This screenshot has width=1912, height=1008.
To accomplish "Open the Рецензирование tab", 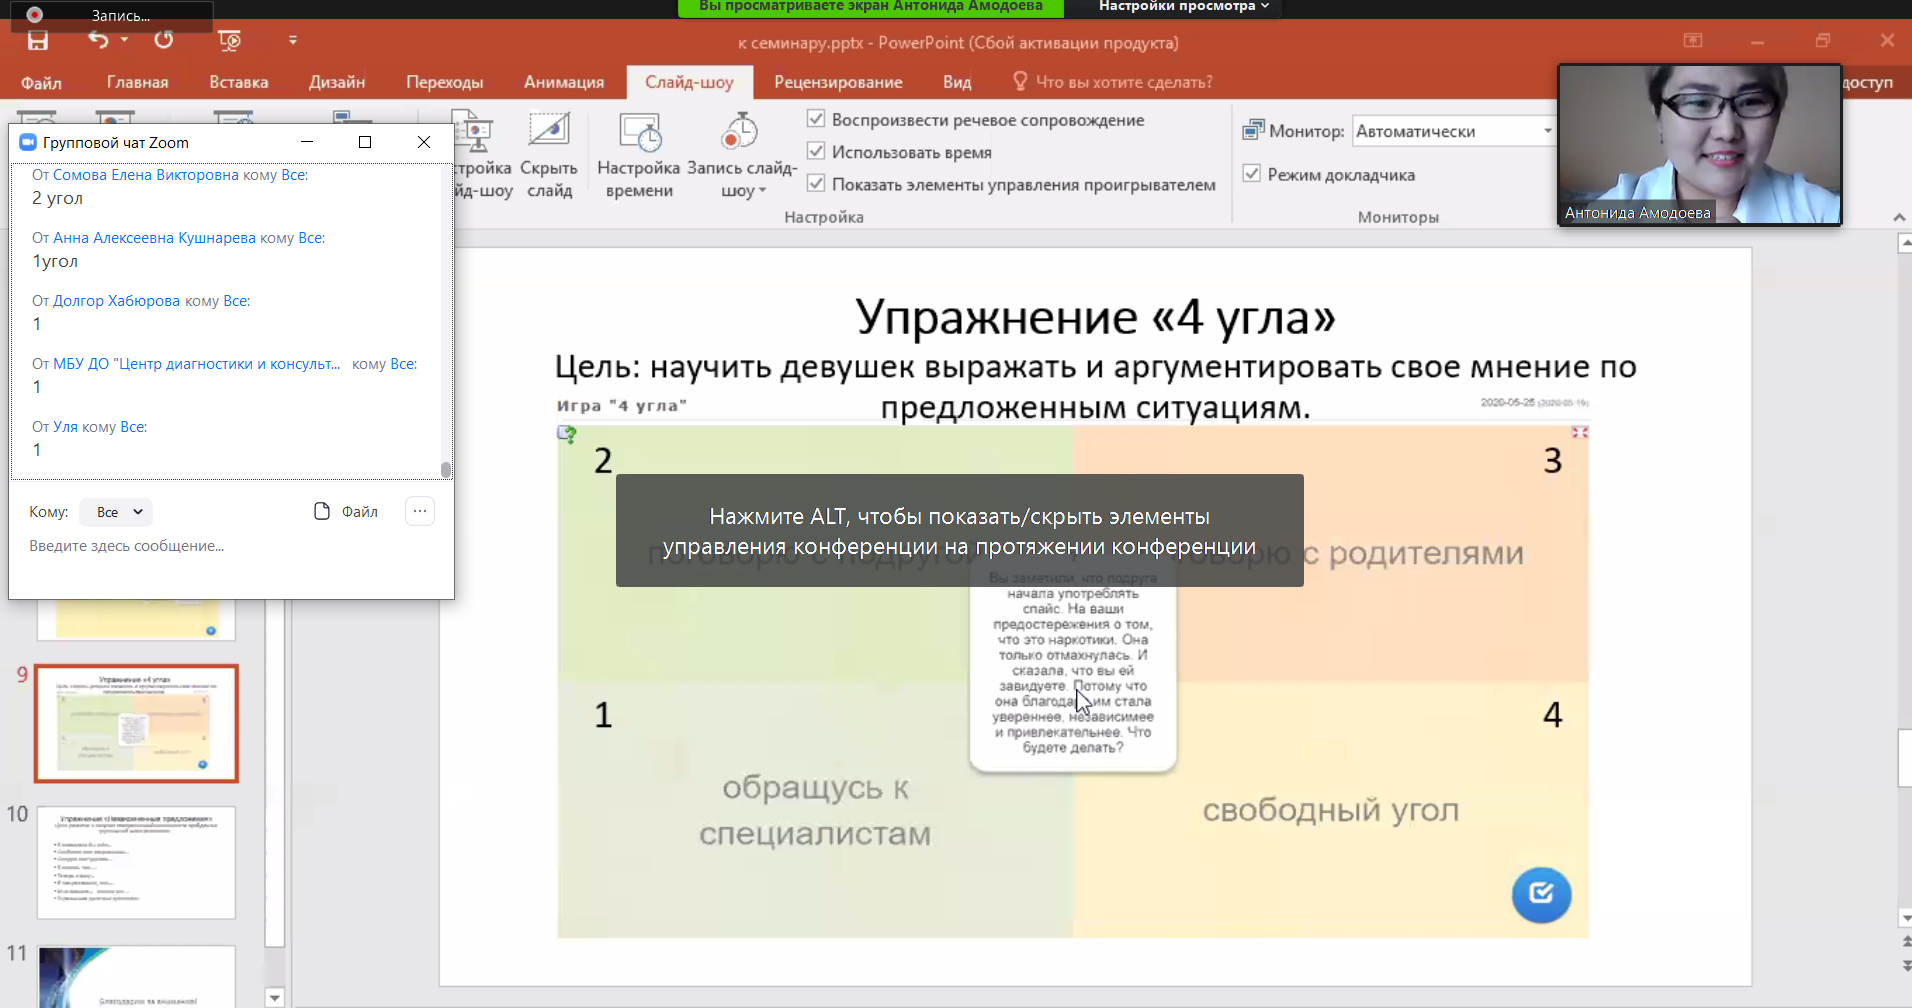I will [x=838, y=82].
